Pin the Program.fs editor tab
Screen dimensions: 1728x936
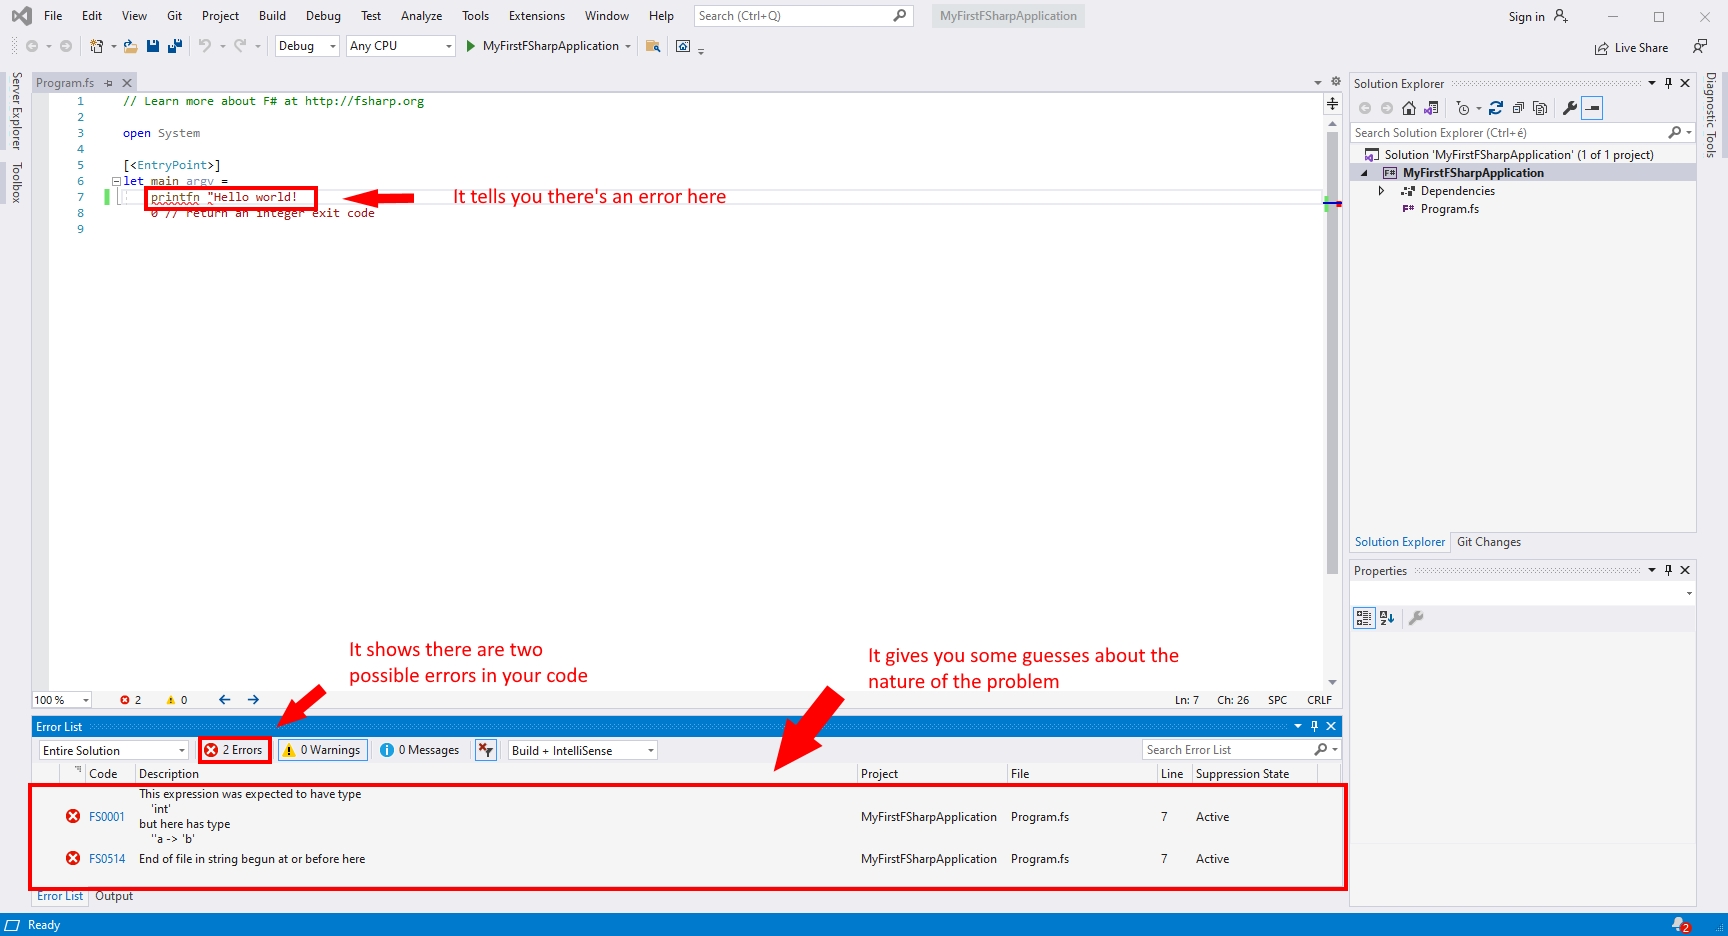[x=109, y=83]
